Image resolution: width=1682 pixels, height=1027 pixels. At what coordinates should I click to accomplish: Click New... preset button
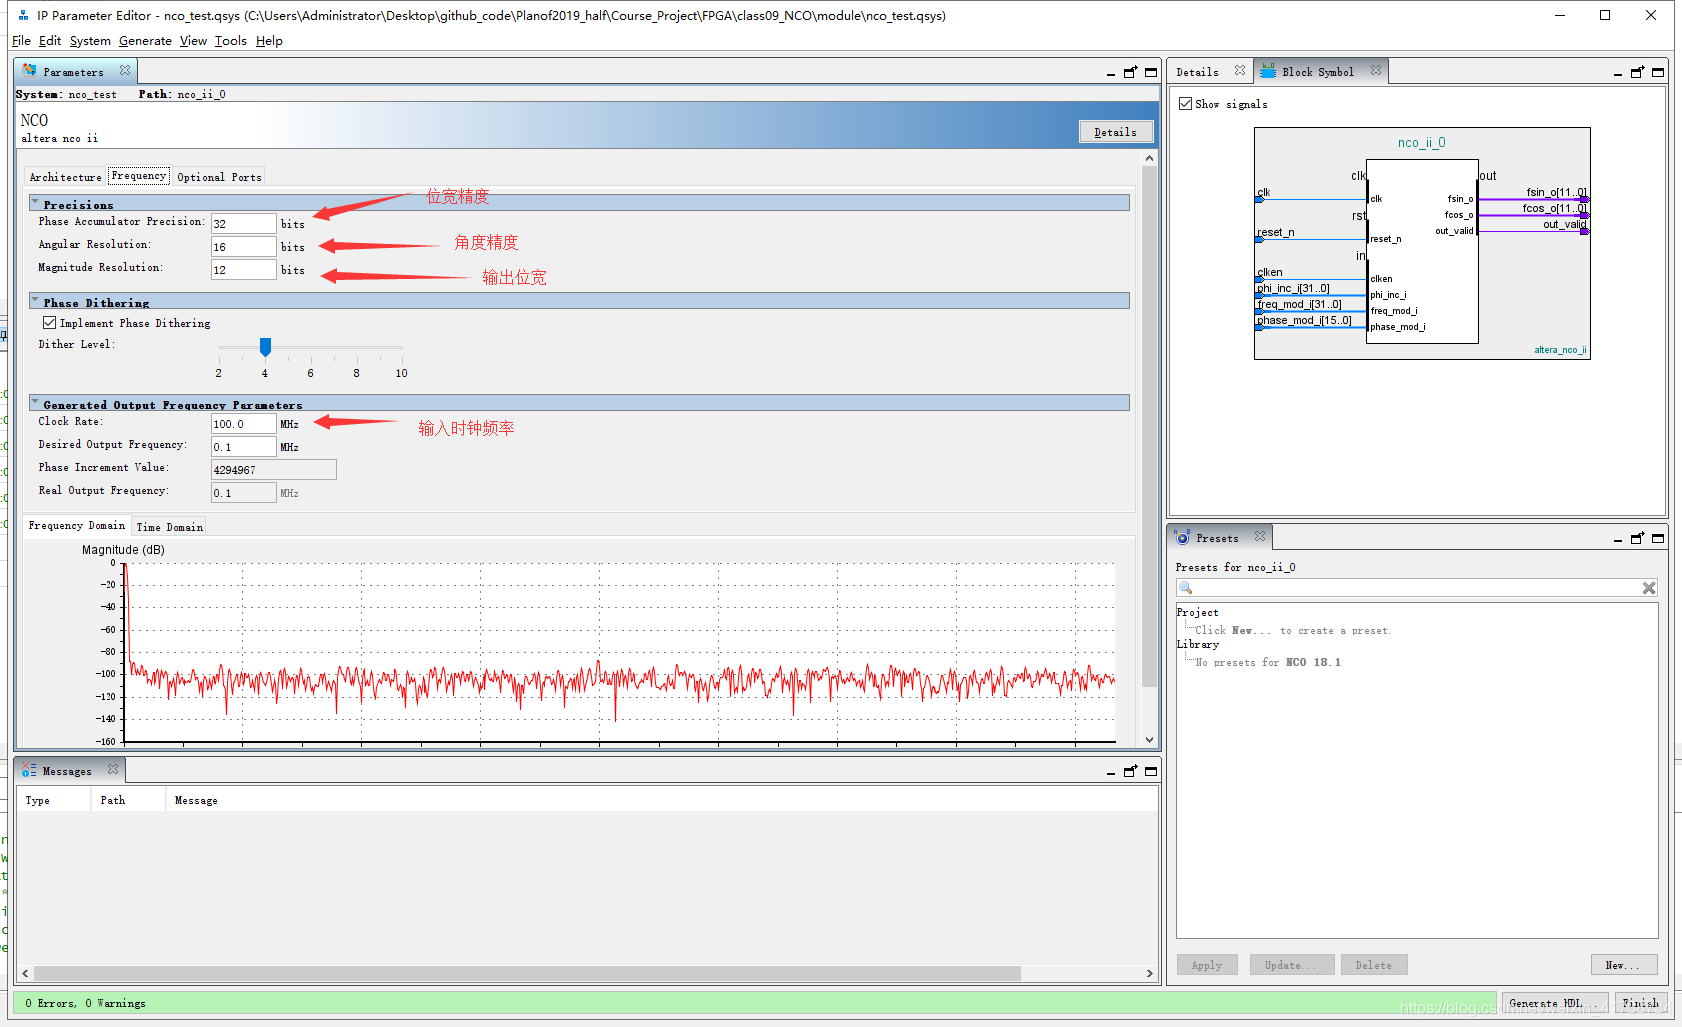pos(1623,965)
